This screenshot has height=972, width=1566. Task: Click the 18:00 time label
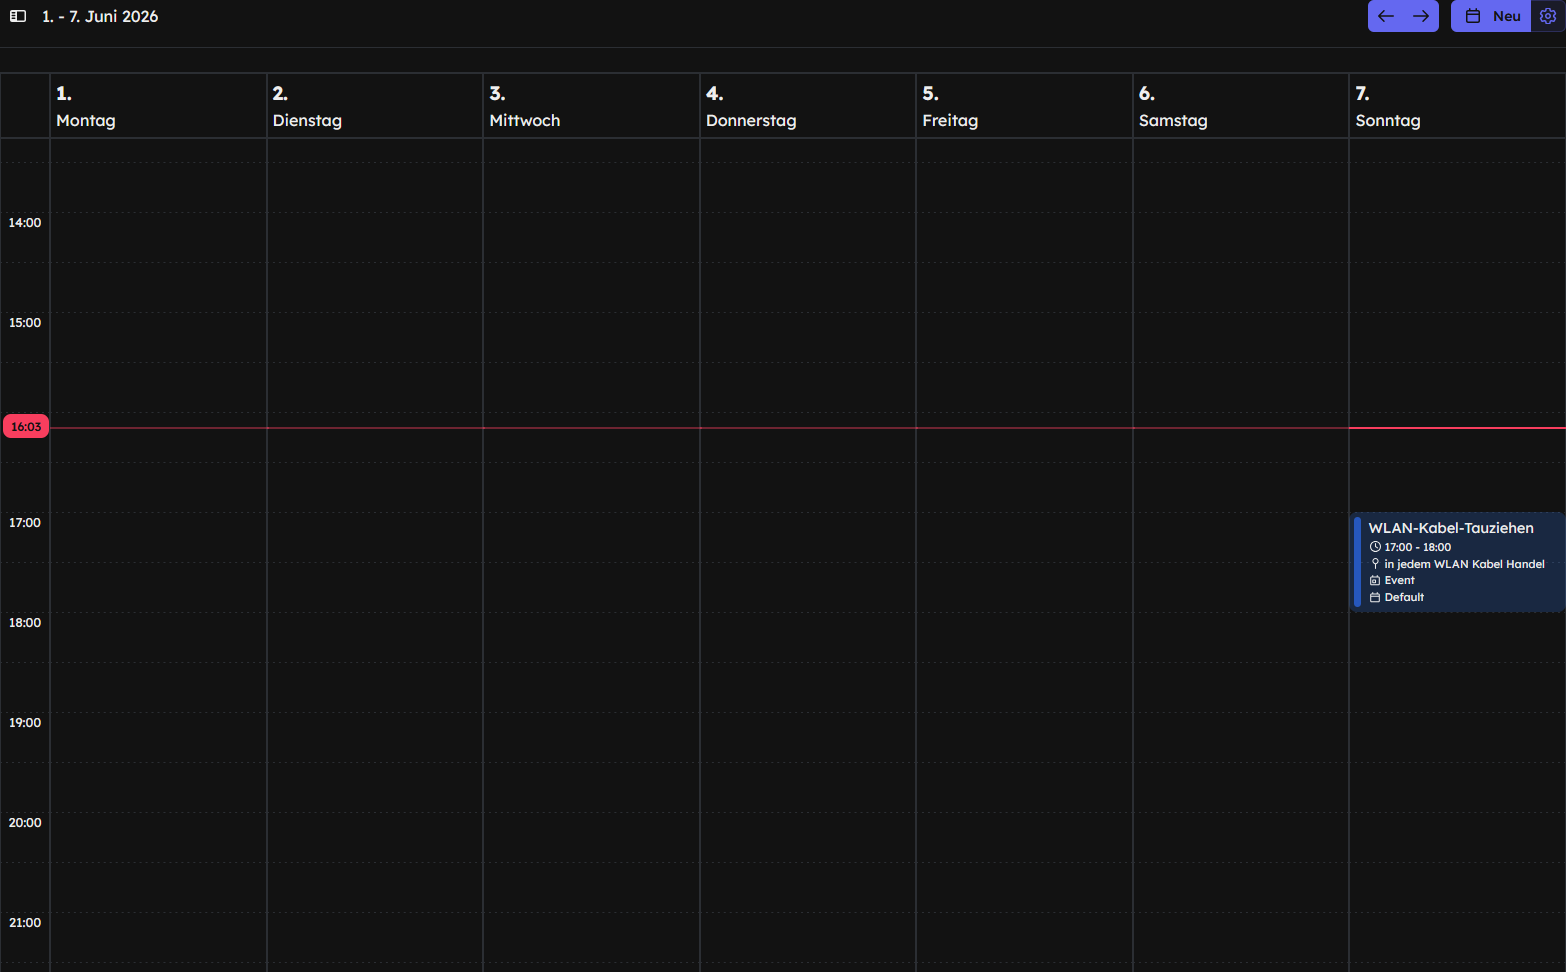(x=25, y=622)
